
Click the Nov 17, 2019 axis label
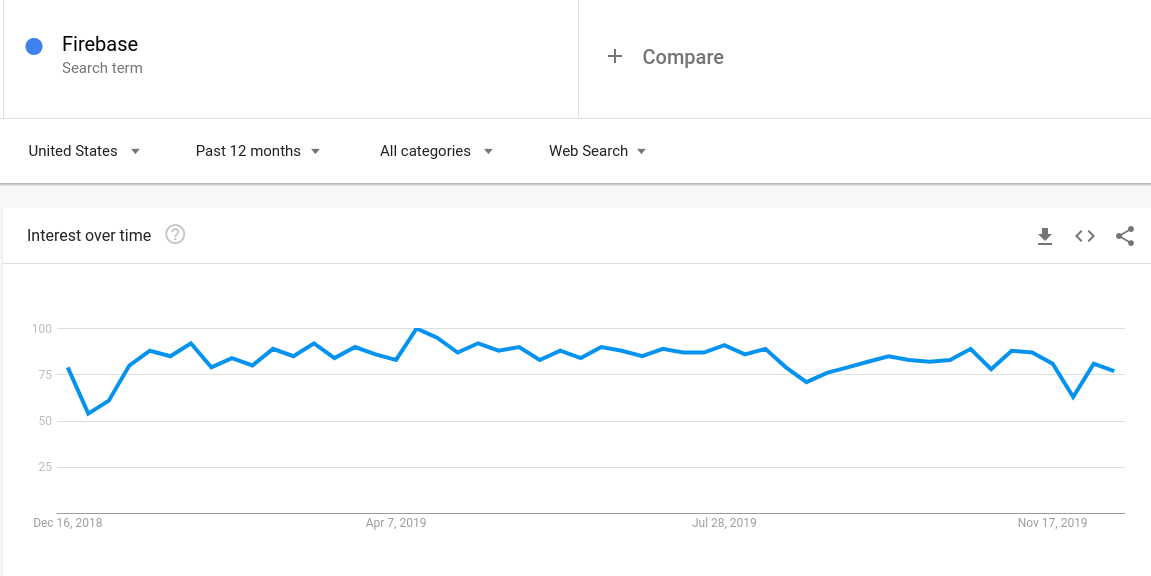pos(1052,523)
